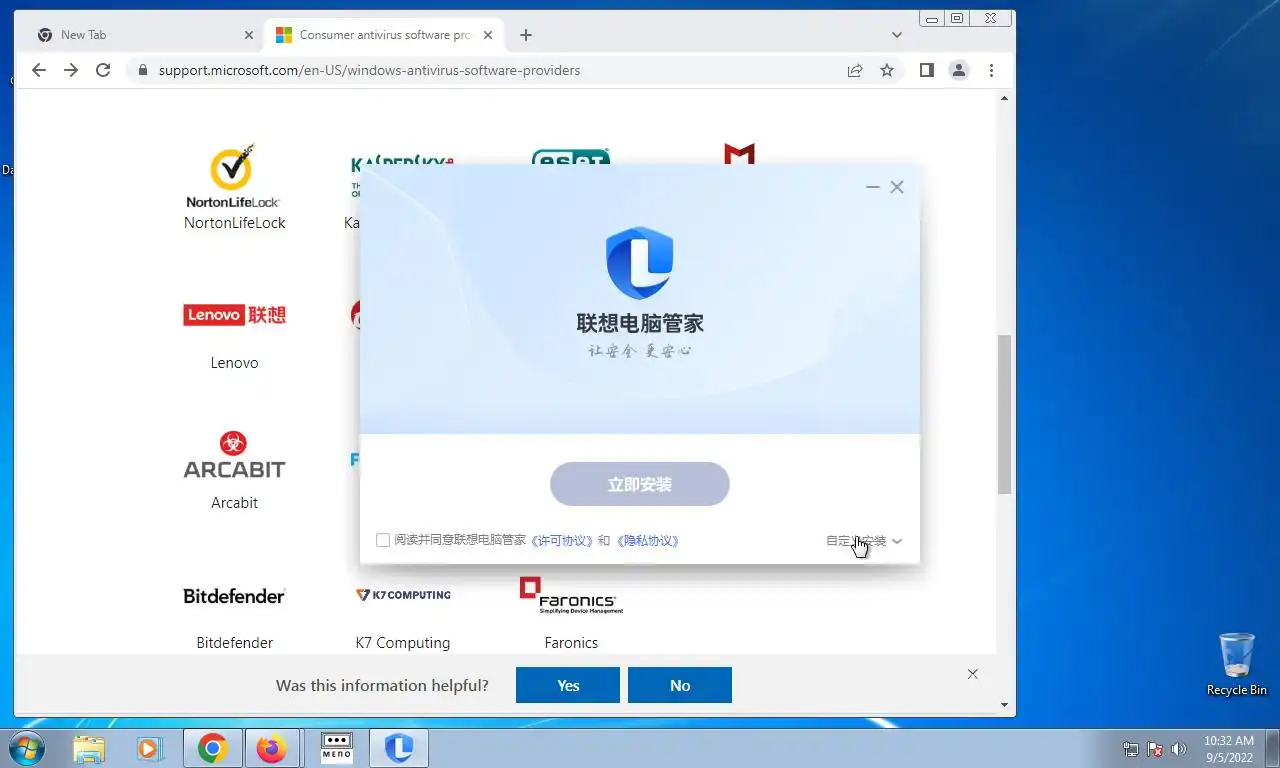Open the Lenovo provider link
Screen dimensions: 1280x768
pos(235,363)
